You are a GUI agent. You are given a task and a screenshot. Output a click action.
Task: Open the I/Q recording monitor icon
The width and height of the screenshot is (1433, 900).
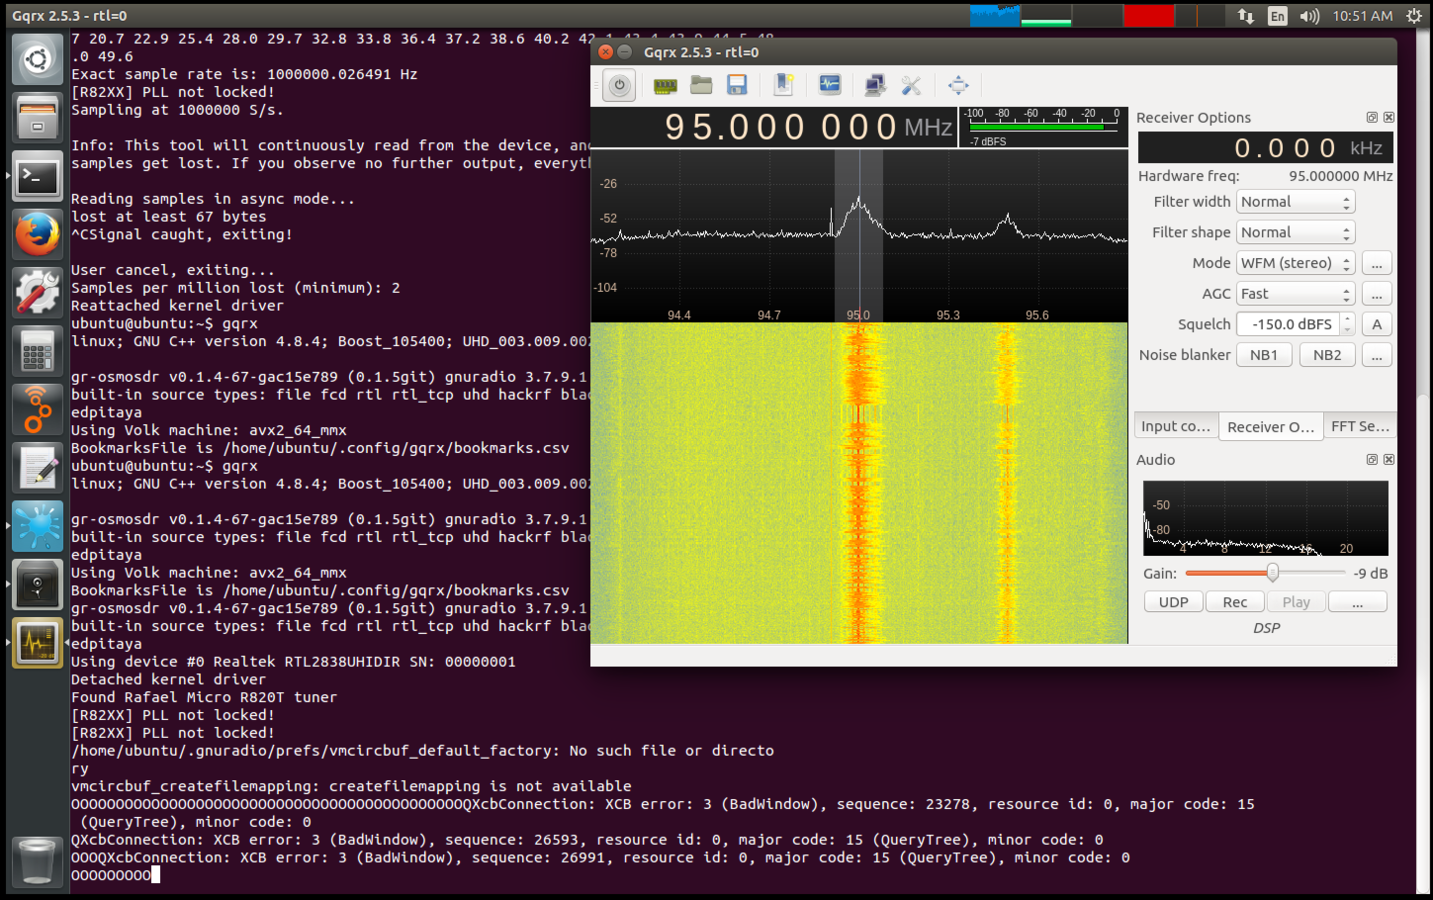[x=830, y=85]
